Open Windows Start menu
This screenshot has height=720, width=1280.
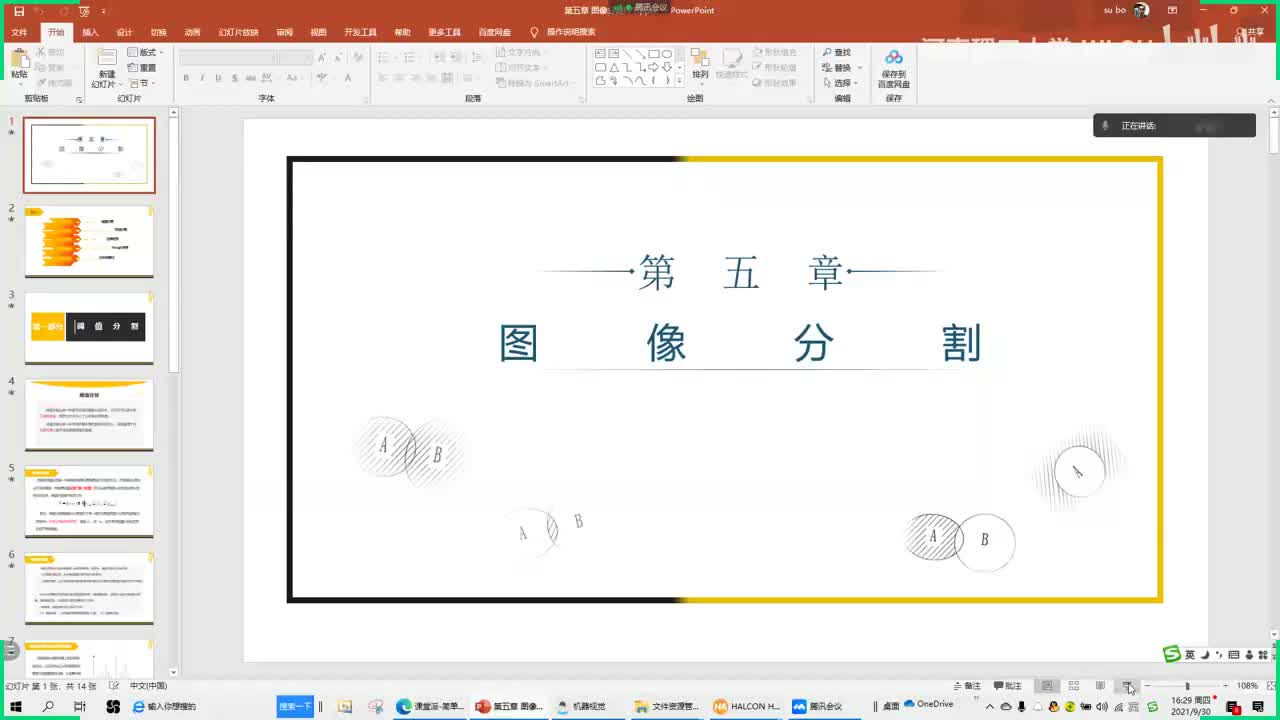tap(17, 706)
